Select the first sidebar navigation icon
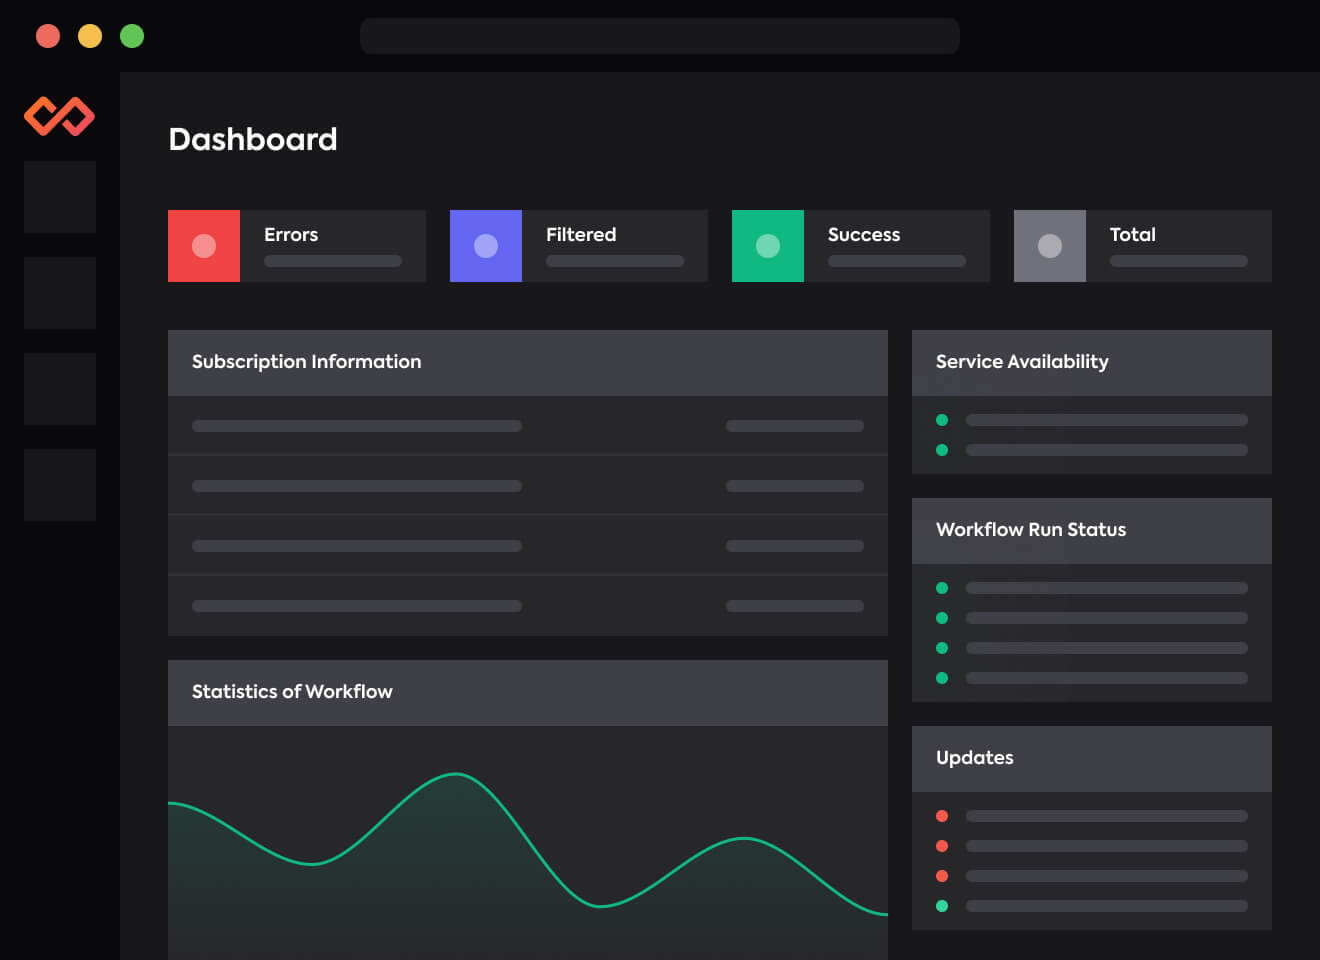 coord(59,197)
